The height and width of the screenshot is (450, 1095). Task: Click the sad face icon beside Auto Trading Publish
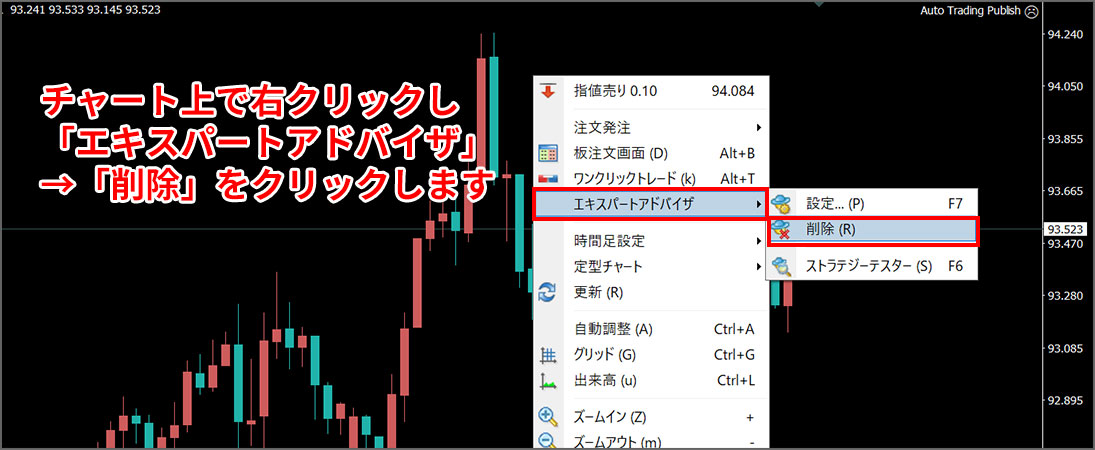pos(1031,10)
